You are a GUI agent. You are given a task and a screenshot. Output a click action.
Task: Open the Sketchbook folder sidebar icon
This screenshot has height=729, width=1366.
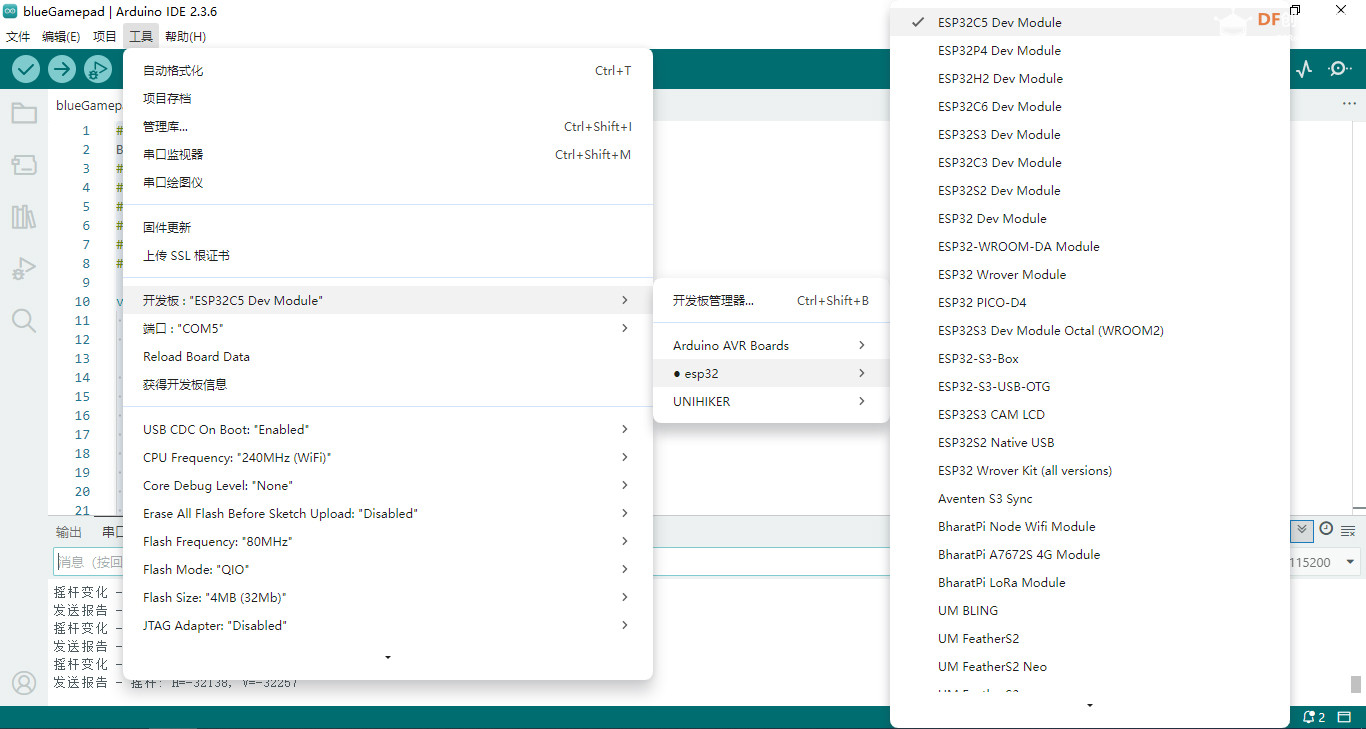coord(24,113)
